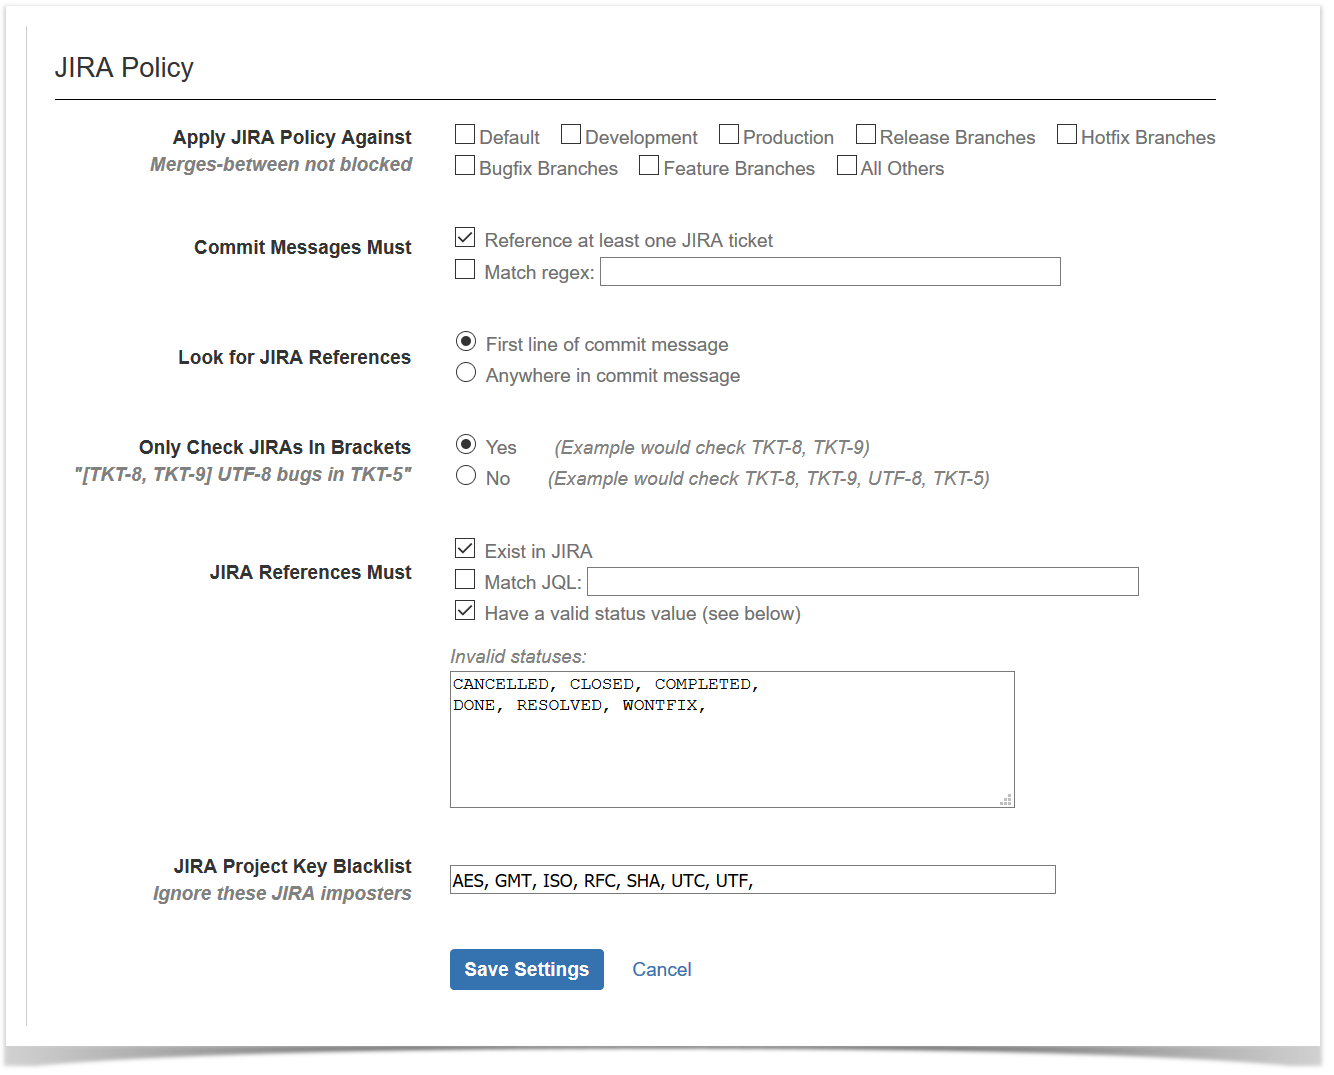Click the 'Ignore these JIRA imposters' note
This screenshot has height=1075, width=1334.
tap(282, 894)
